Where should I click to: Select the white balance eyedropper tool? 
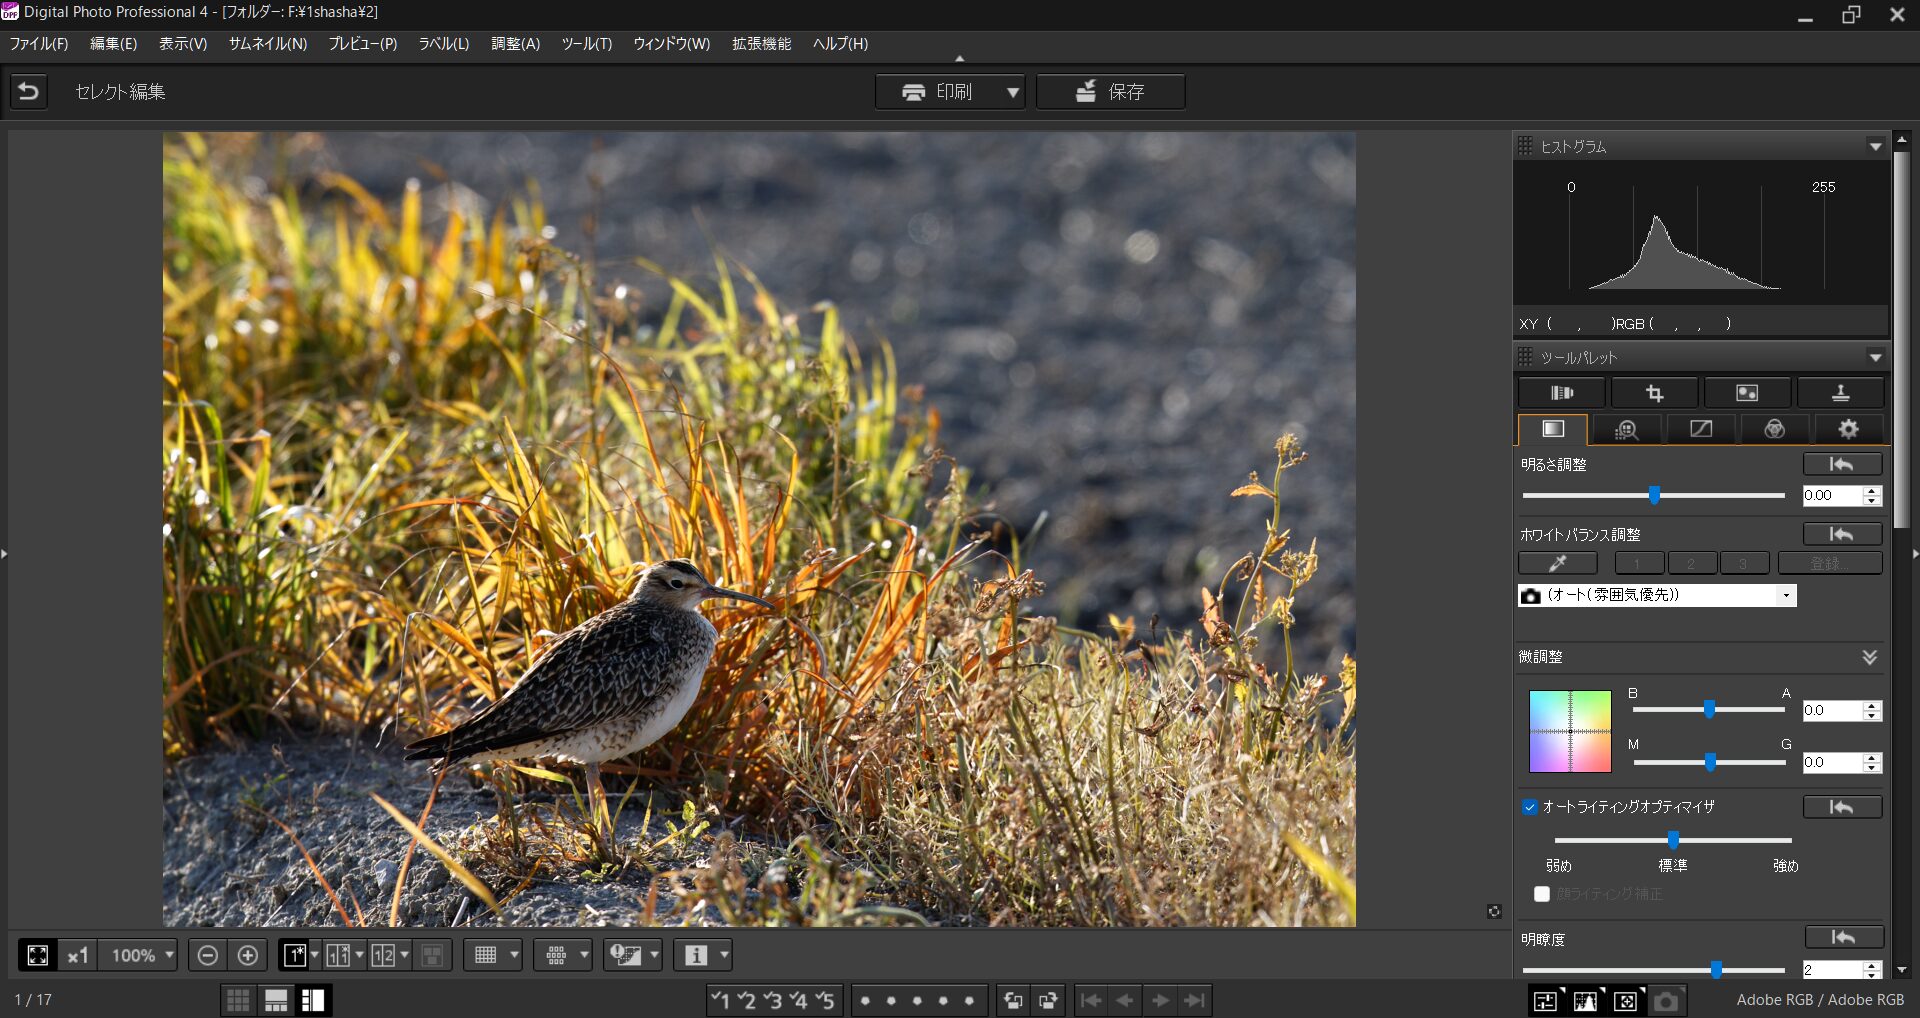(1557, 563)
